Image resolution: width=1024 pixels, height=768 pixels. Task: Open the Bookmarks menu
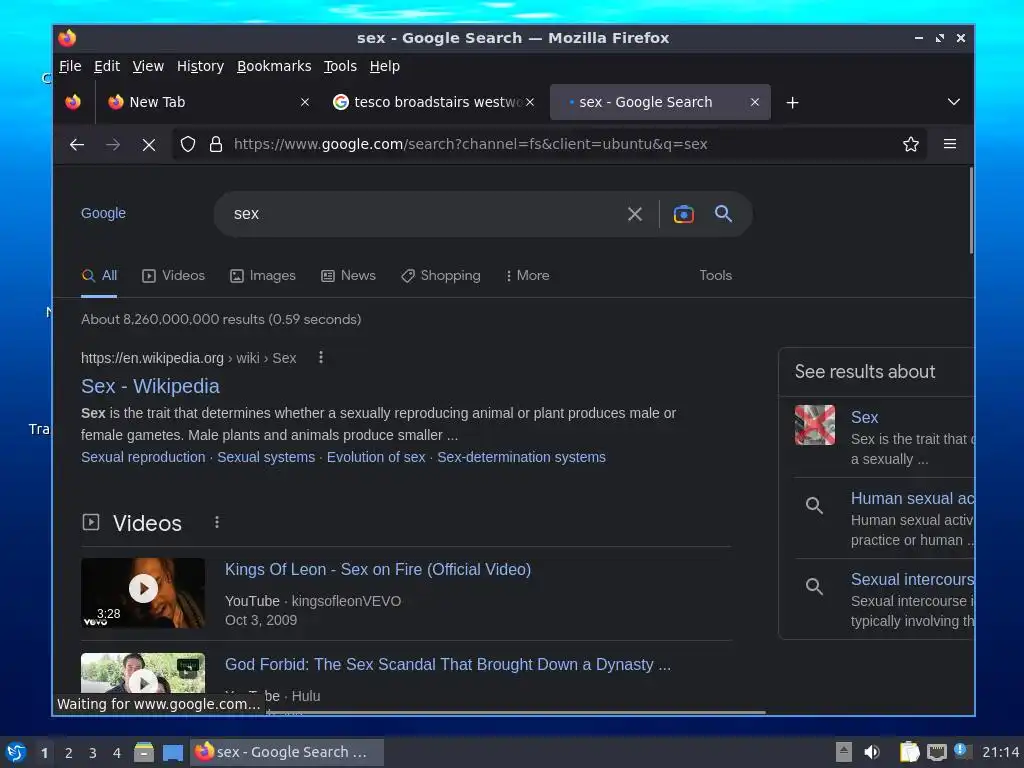pos(274,66)
